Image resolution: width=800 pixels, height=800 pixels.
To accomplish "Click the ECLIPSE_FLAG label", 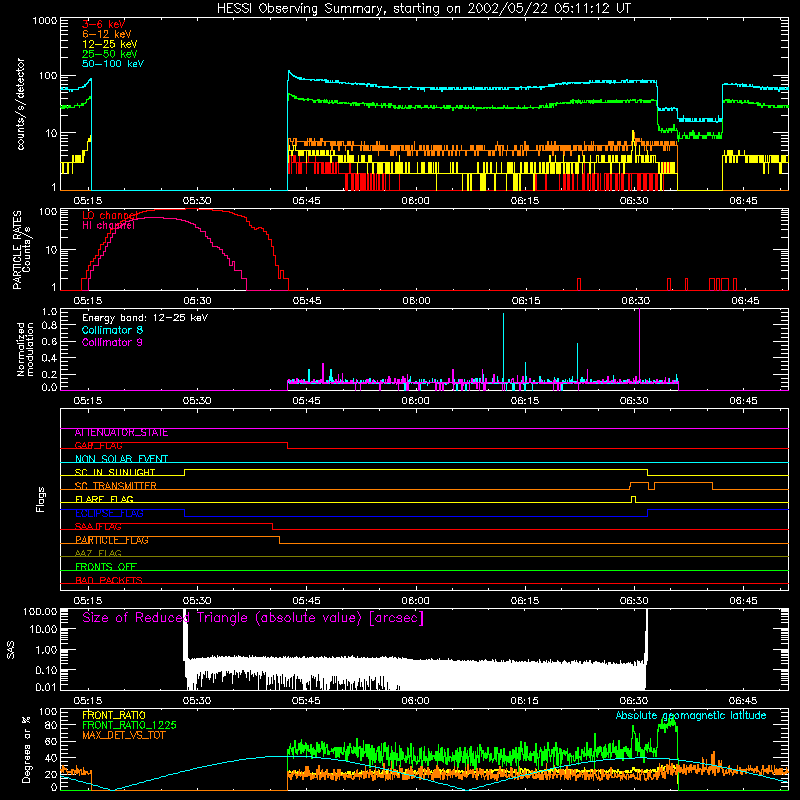I will pyautogui.click(x=109, y=513).
